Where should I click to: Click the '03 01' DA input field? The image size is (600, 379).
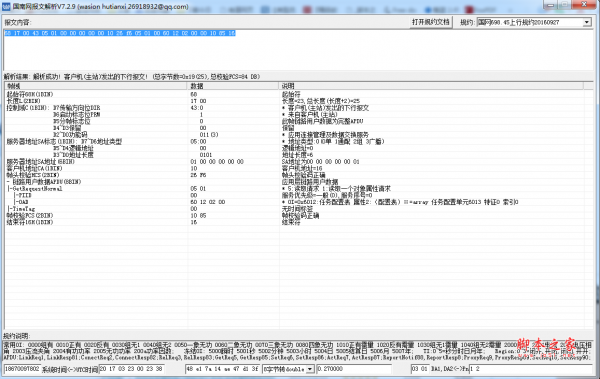coord(420,369)
